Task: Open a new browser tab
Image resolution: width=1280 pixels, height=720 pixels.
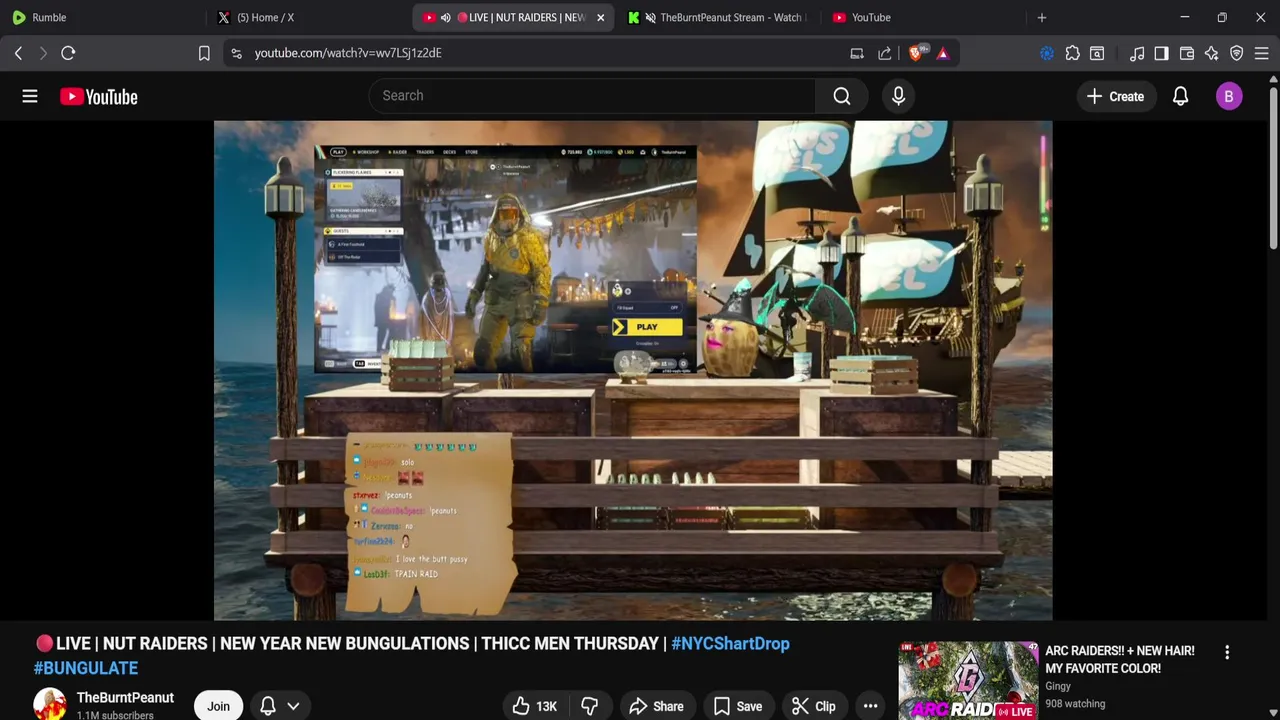Action: [x=1041, y=17]
